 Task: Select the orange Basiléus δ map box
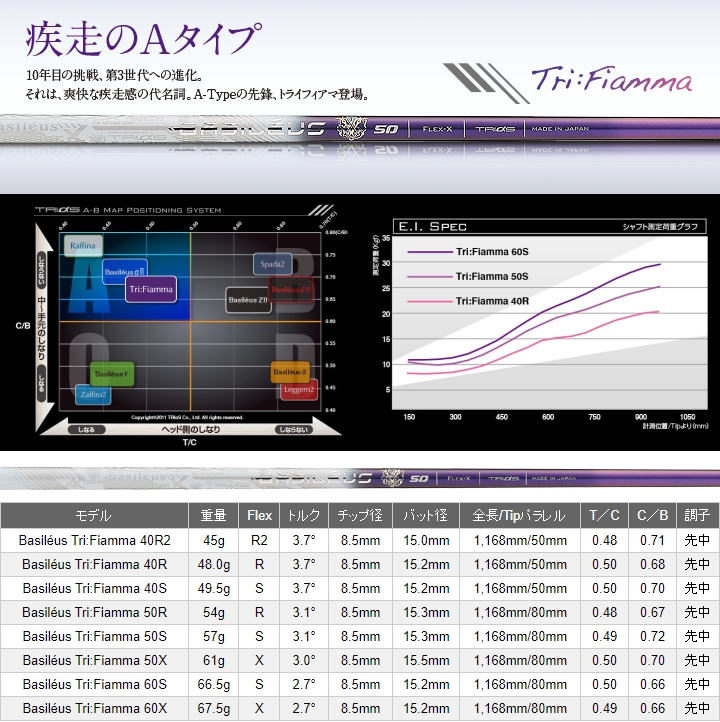290,372
